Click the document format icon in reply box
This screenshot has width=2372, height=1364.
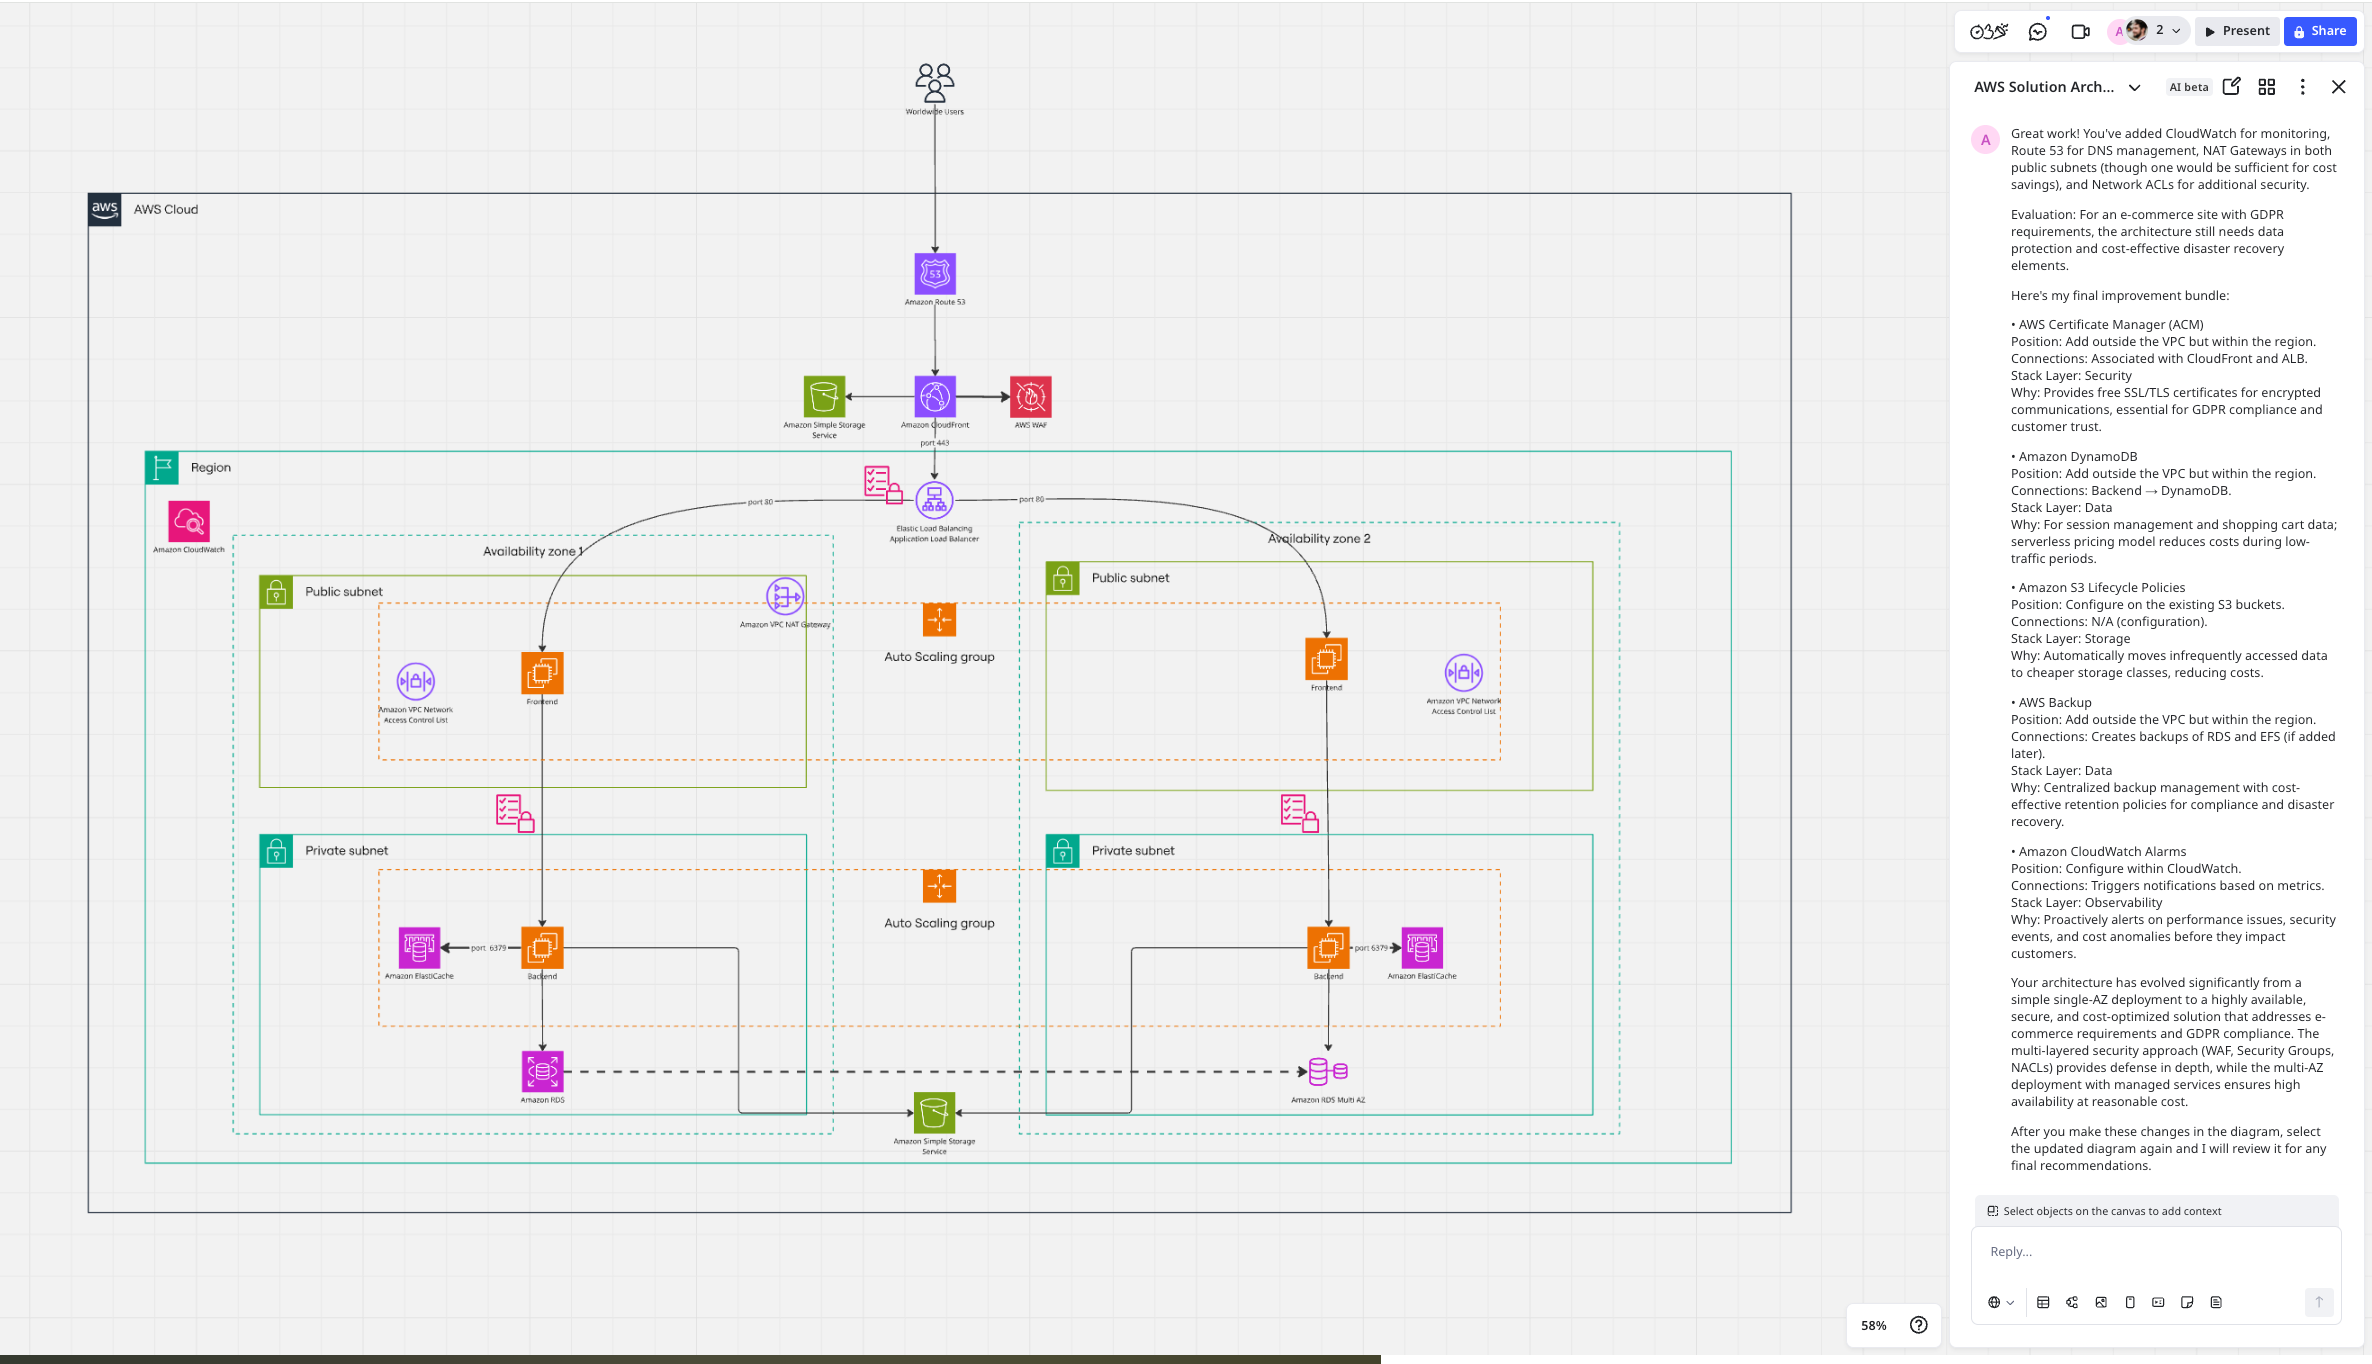pyautogui.click(x=2216, y=1302)
